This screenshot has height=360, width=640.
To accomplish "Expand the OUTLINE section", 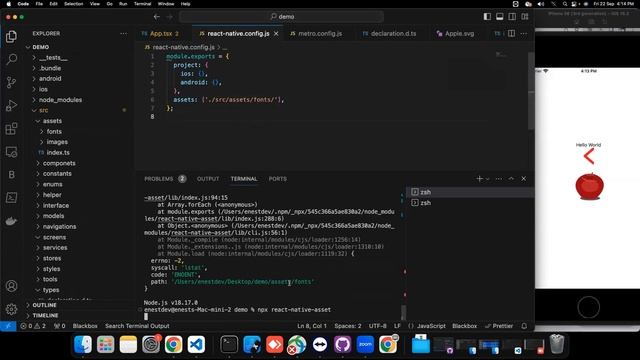I will click(x=44, y=305).
